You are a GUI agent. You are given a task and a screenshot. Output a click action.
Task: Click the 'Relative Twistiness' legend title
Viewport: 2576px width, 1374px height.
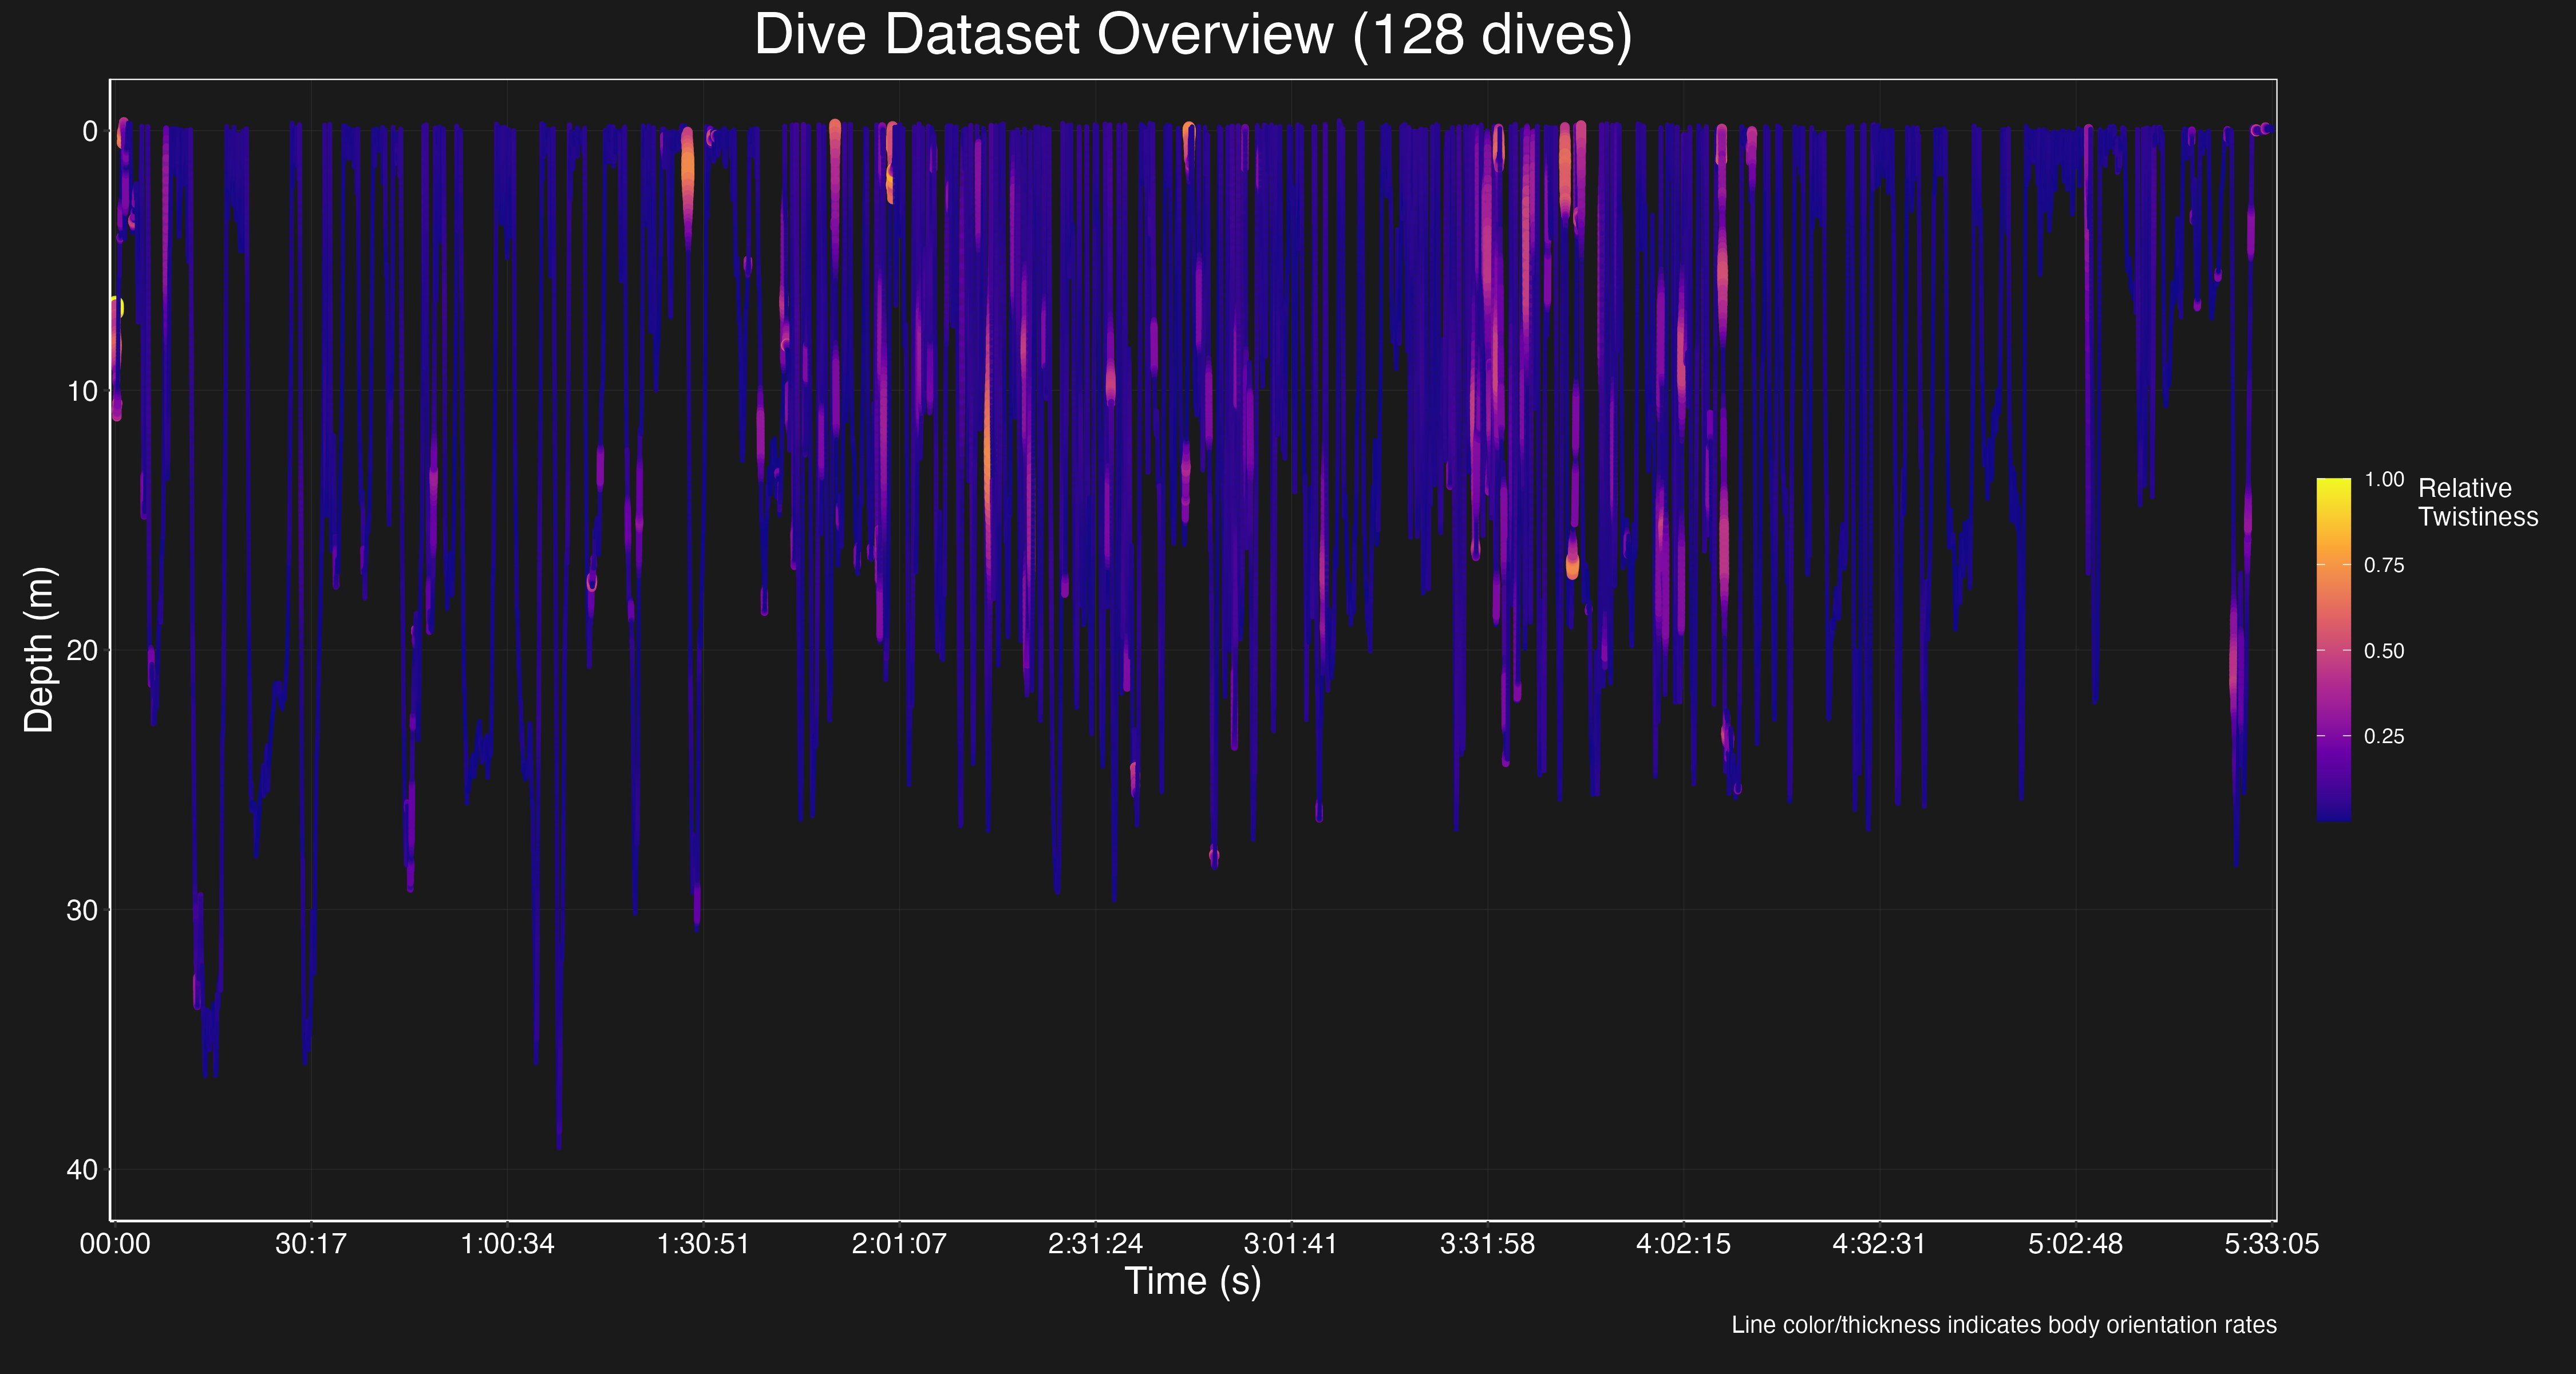click(2477, 502)
